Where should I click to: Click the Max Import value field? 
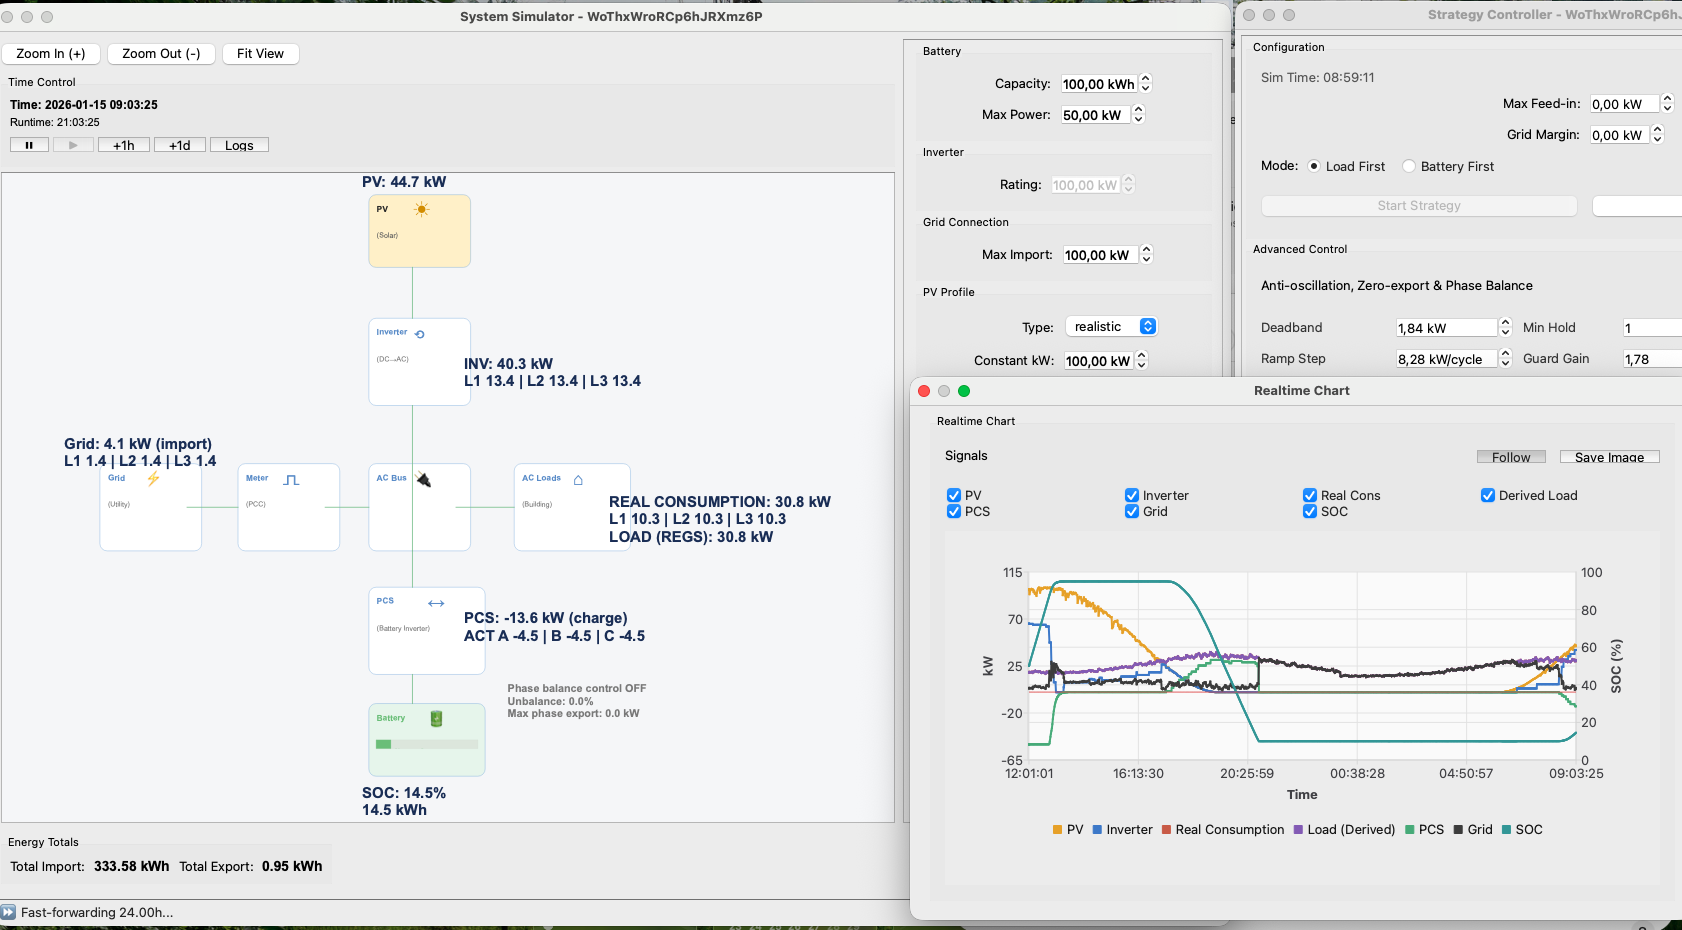[x=1100, y=255]
